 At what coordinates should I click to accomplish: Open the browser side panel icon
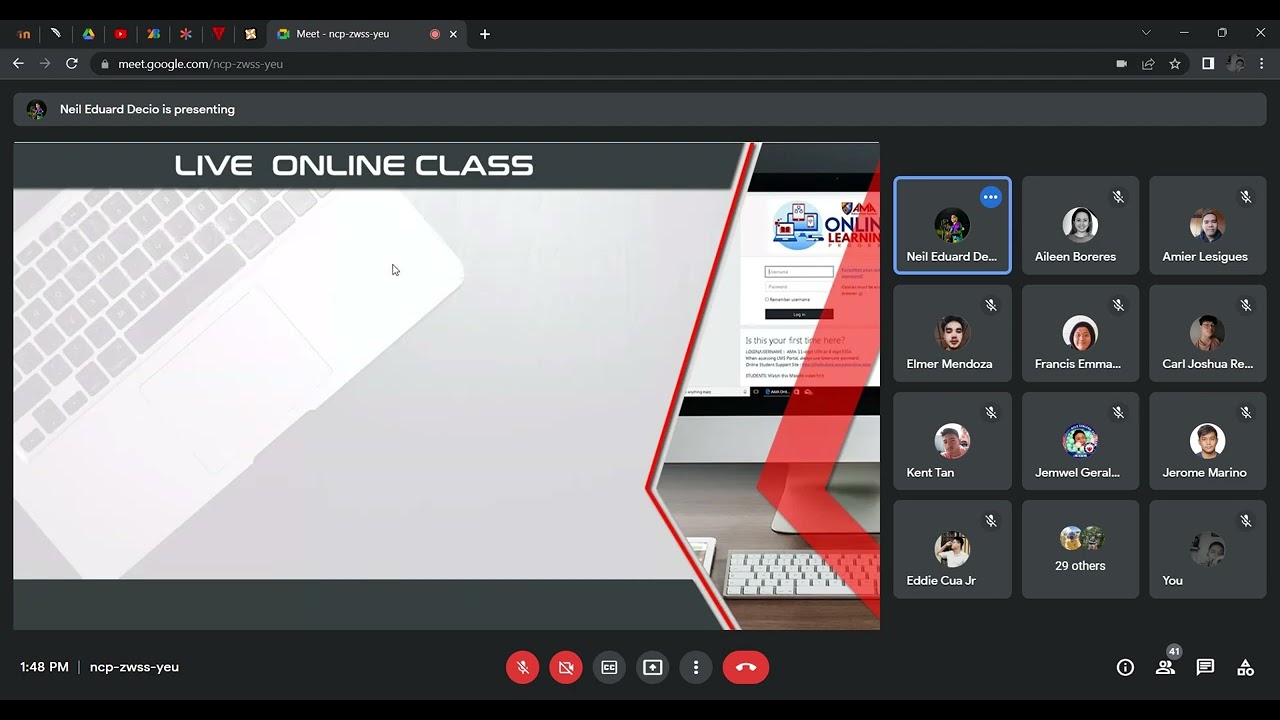tap(1208, 63)
